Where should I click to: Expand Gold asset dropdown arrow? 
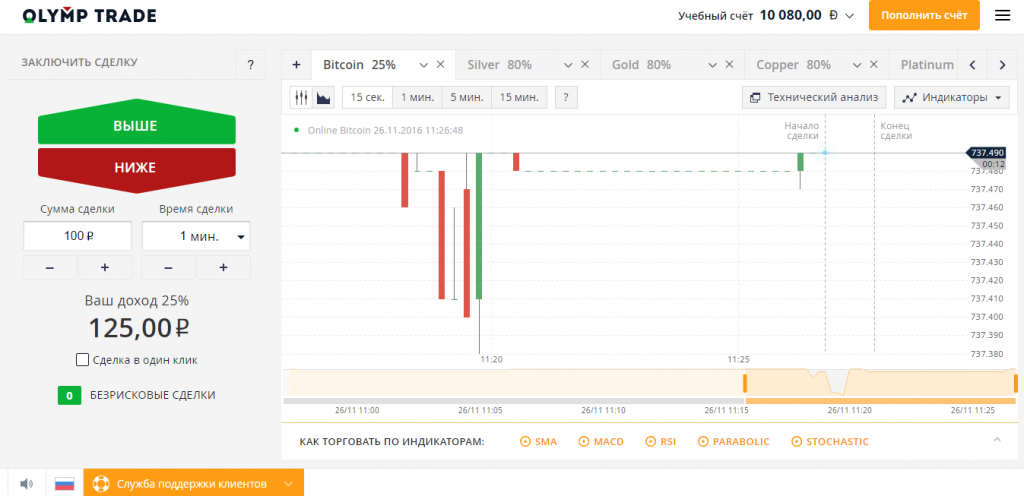(712, 65)
